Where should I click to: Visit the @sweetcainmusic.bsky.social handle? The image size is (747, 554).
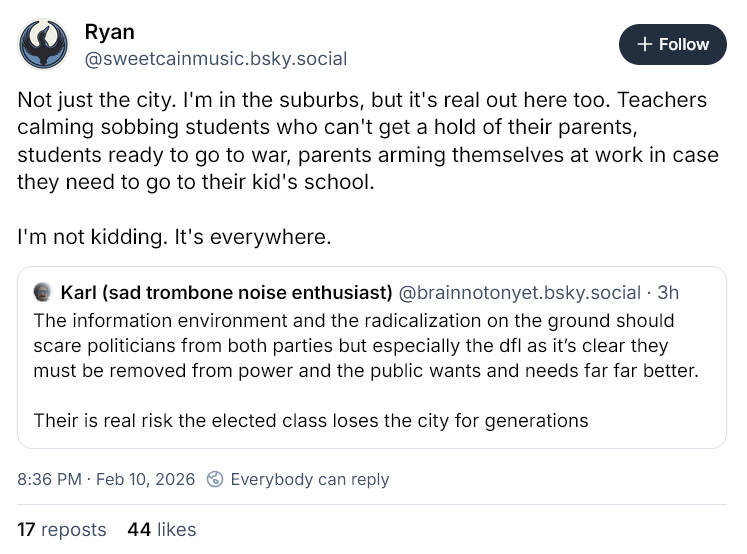(215, 59)
